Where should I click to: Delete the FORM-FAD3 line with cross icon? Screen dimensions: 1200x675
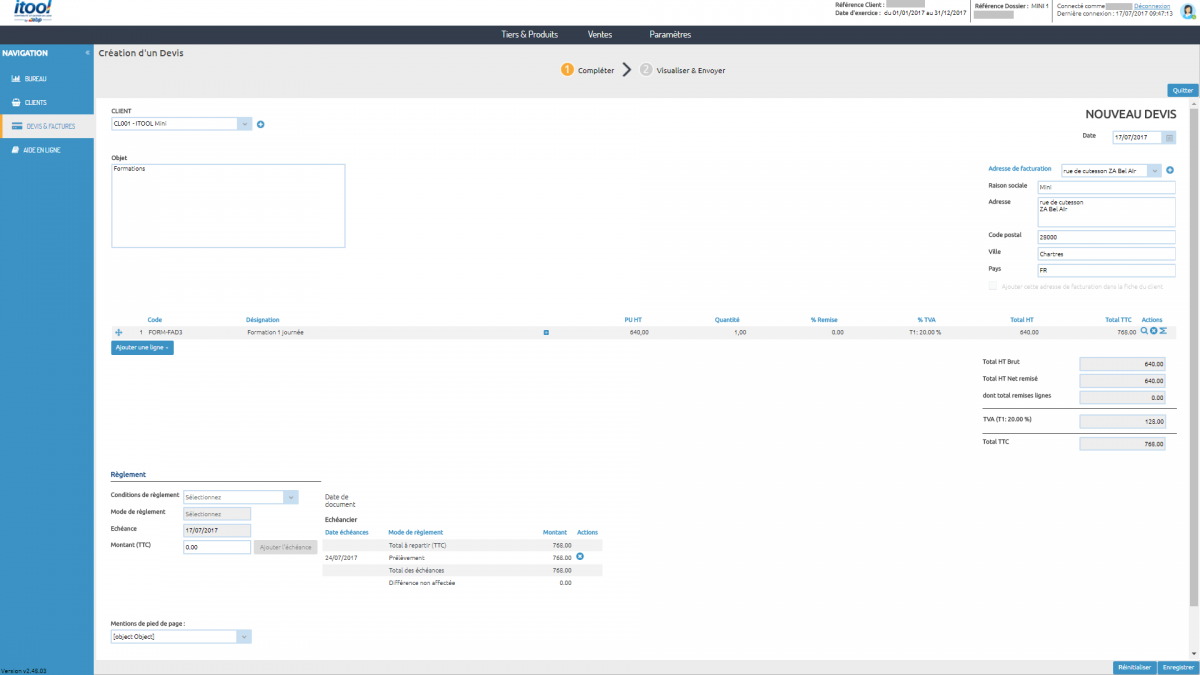pyautogui.click(x=1153, y=331)
